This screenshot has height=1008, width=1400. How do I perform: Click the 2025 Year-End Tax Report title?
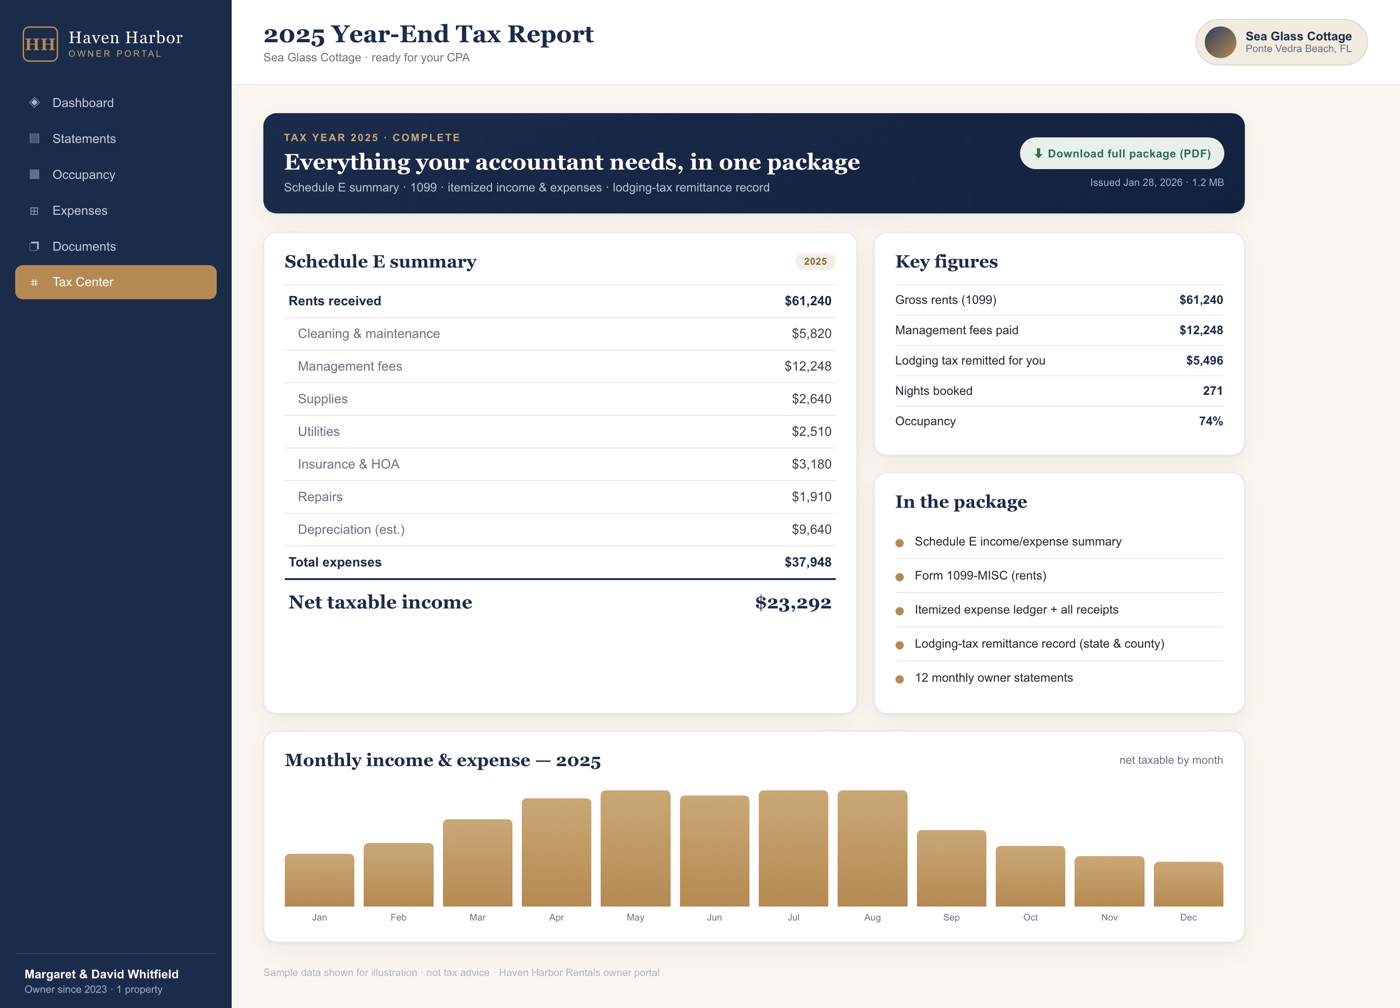tap(428, 34)
